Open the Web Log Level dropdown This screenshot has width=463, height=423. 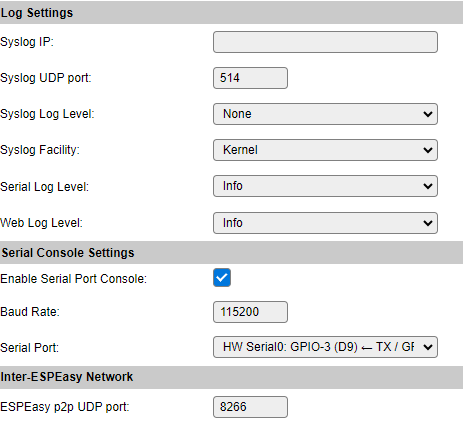click(325, 223)
